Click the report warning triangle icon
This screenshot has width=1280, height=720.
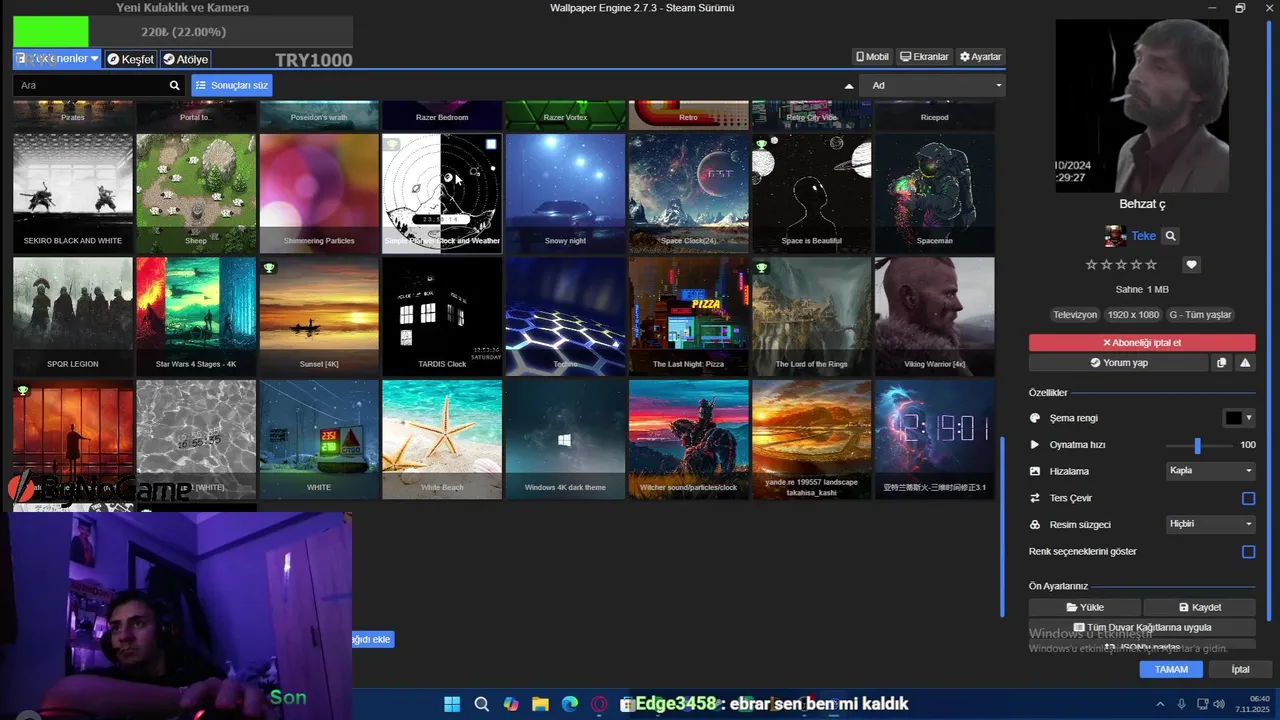click(1245, 363)
